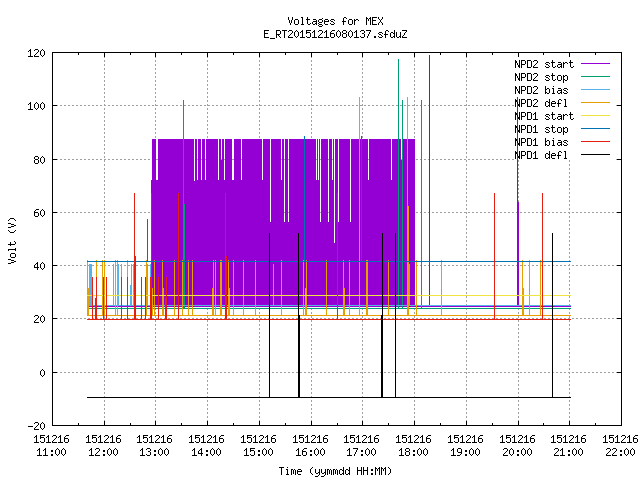The image size is (640, 480).
Task: Click the red NPD1 bias legend line
Action: [596, 142]
